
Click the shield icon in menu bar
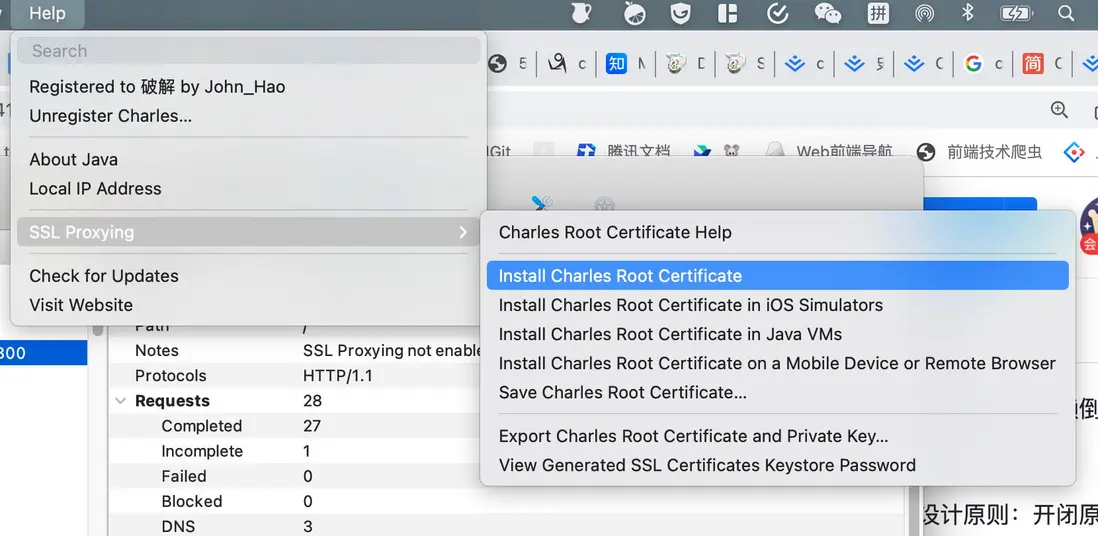pos(680,13)
